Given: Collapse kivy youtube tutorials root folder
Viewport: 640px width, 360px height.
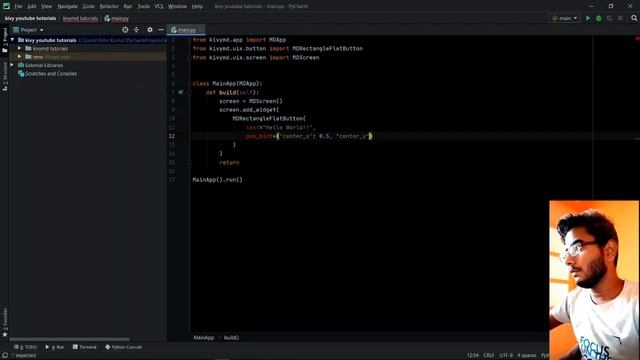Looking at the screenshot, I should point(12,40).
